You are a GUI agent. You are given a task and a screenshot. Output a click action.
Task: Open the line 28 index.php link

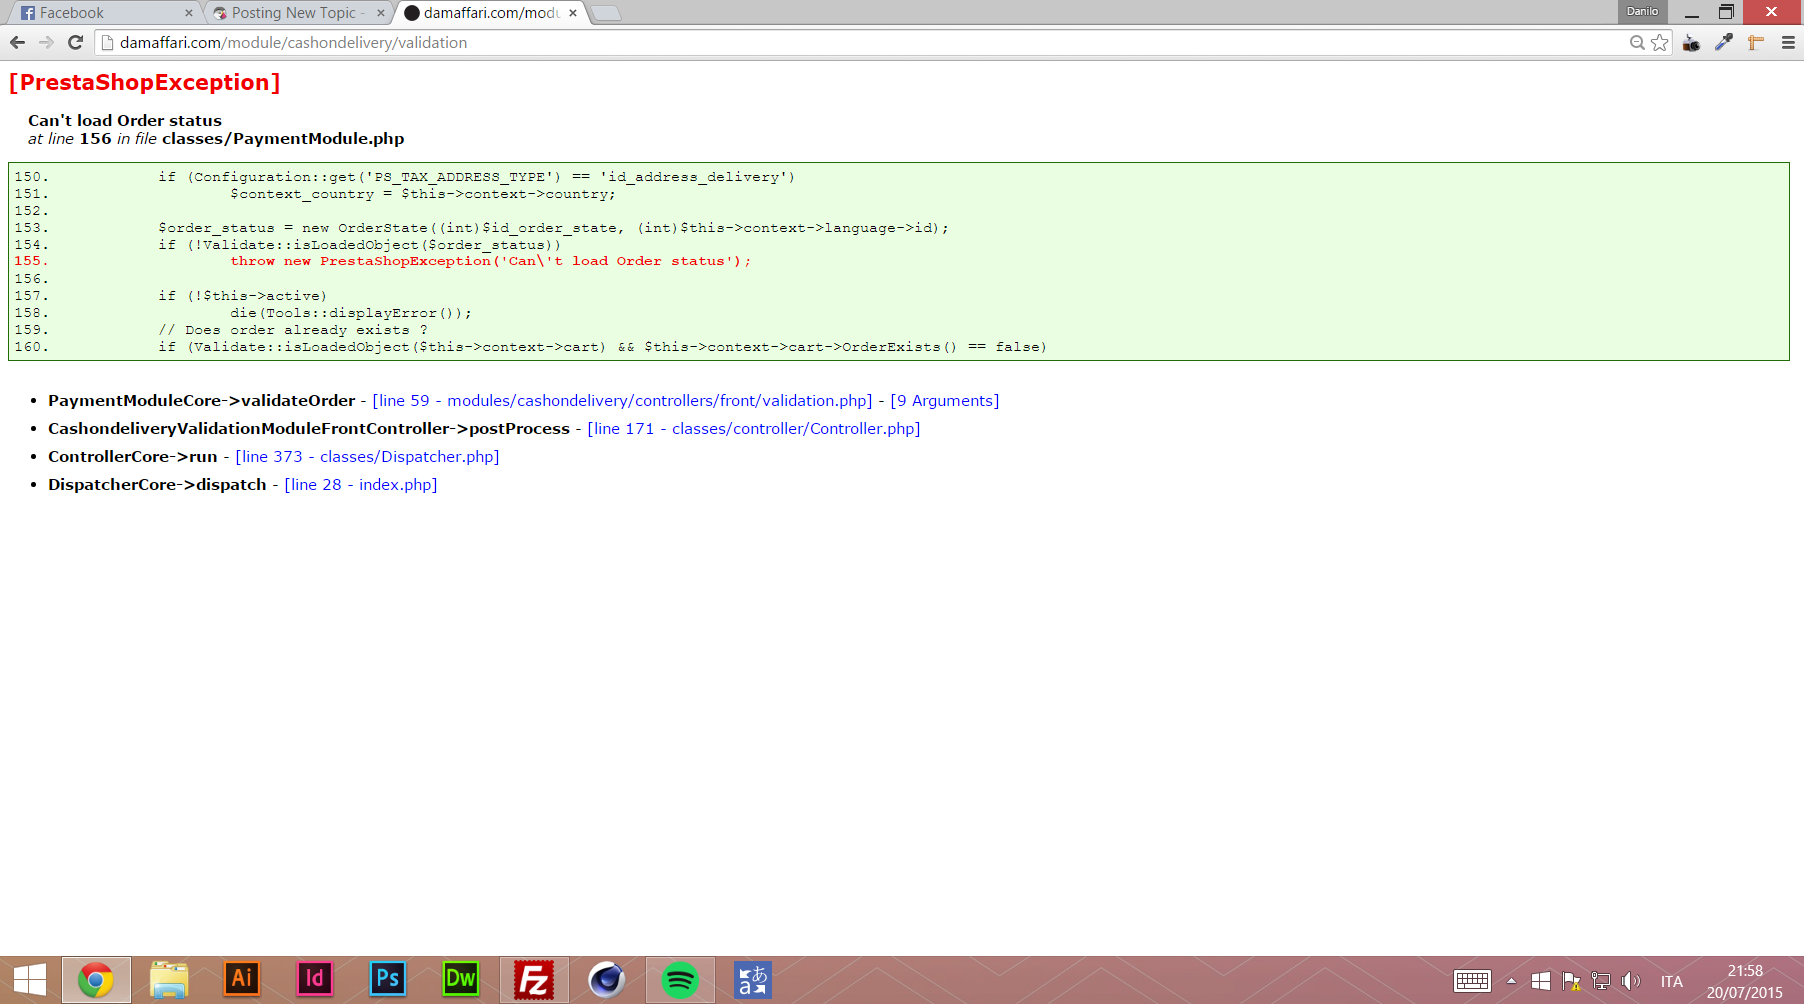[x=361, y=485]
